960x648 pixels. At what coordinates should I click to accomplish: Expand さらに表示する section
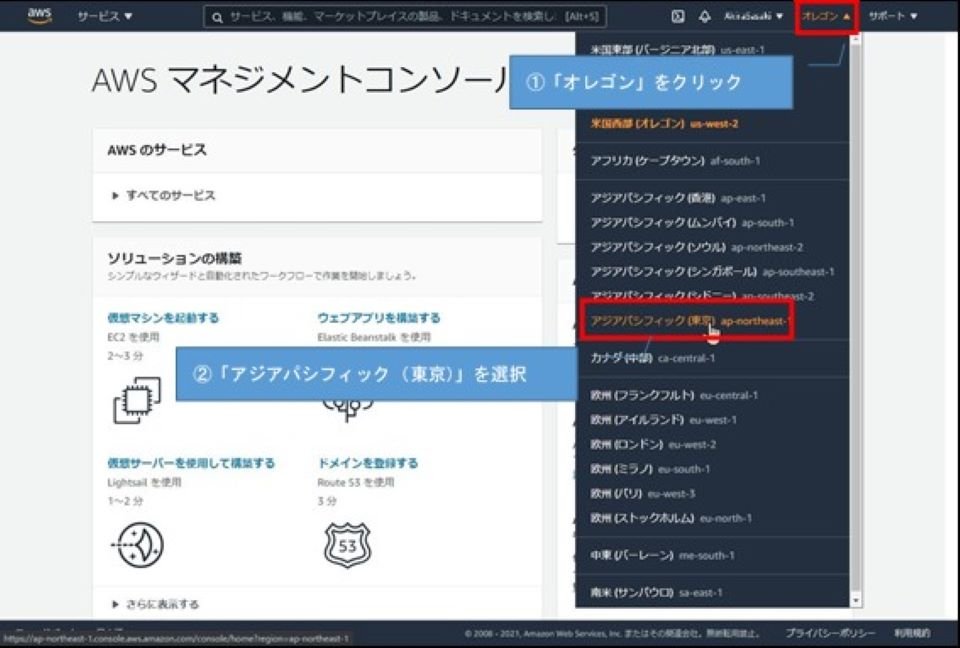[156, 604]
